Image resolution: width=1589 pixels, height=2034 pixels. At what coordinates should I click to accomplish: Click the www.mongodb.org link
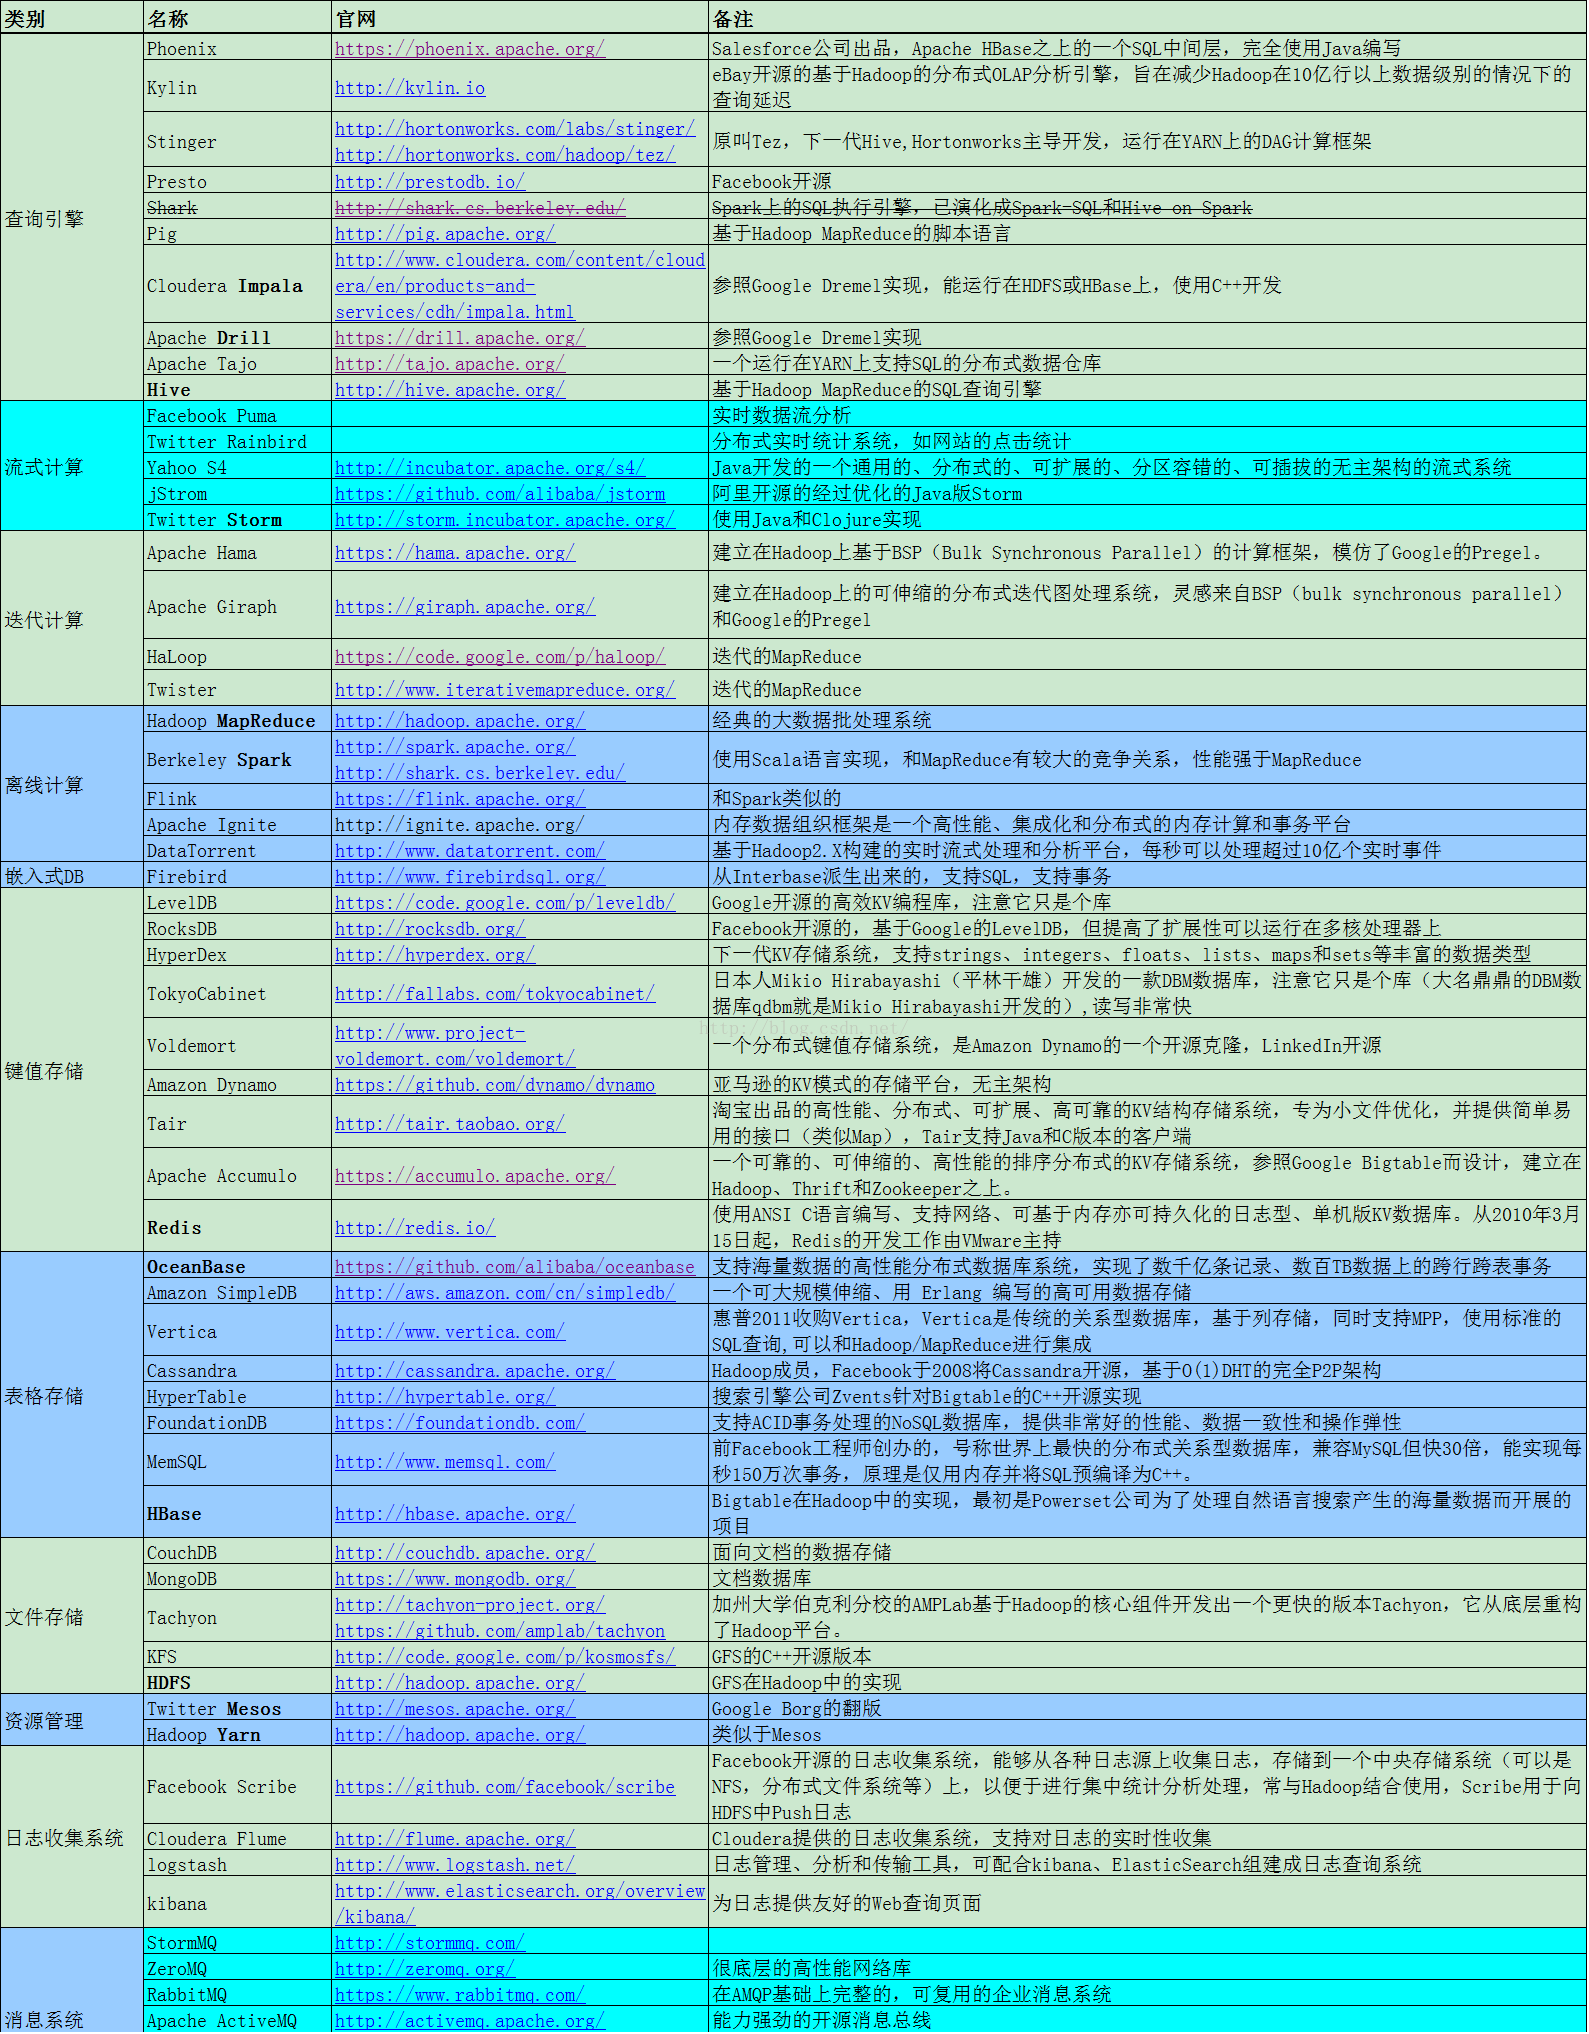[455, 1578]
